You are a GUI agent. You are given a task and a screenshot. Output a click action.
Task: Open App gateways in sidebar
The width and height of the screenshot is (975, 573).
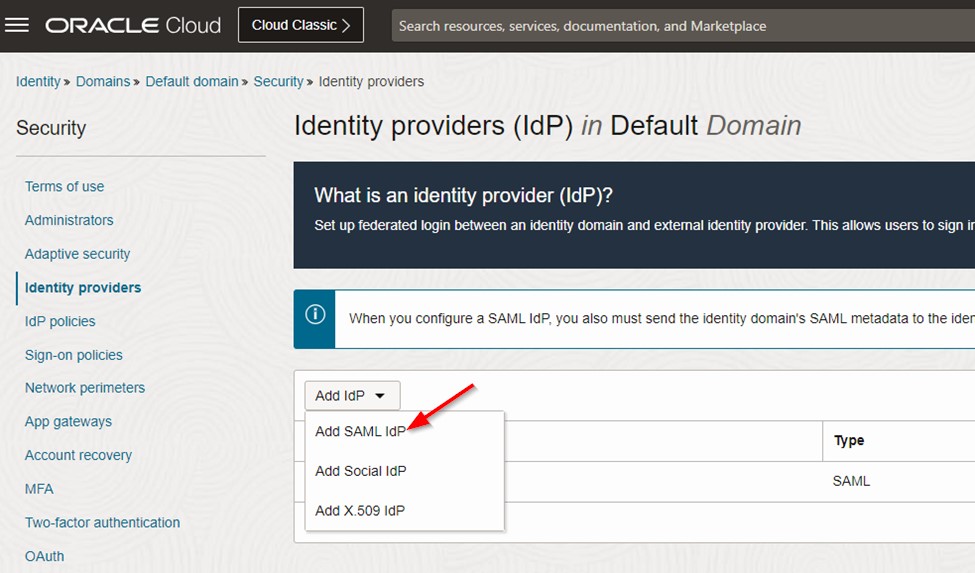tap(68, 421)
